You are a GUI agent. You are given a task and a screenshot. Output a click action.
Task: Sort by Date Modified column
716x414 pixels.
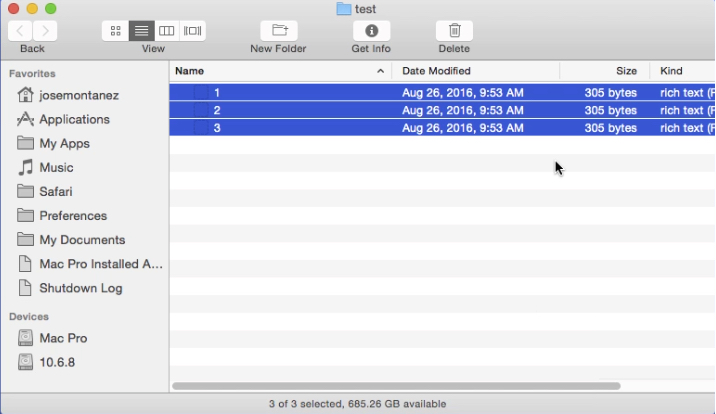pos(475,71)
